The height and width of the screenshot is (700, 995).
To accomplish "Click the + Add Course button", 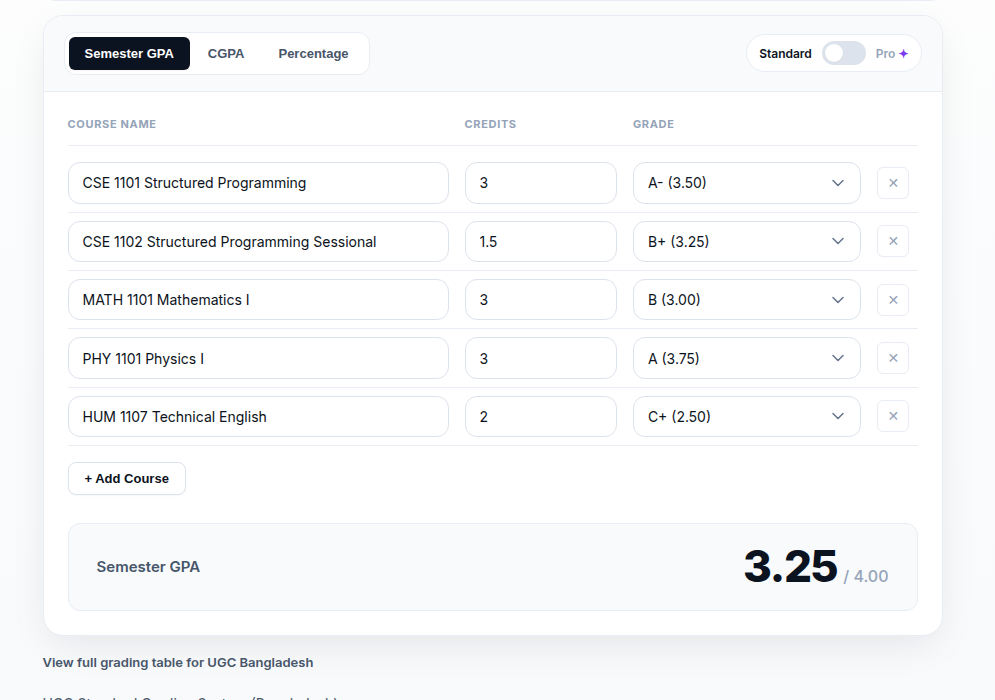I will tap(127, 479).
